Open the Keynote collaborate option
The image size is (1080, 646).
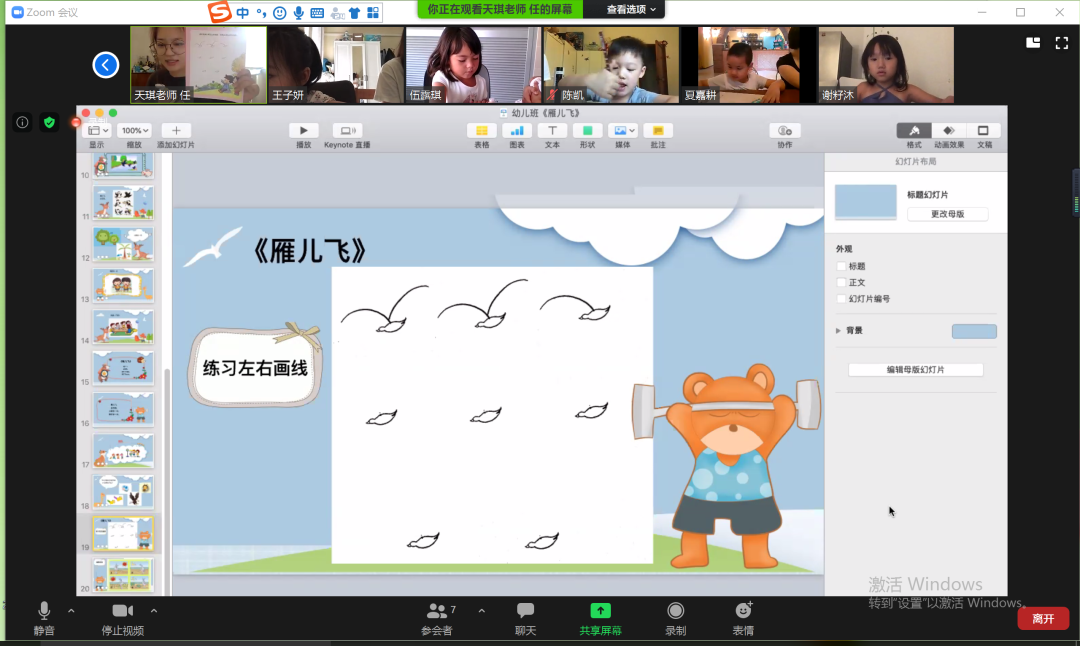(785, 130)
